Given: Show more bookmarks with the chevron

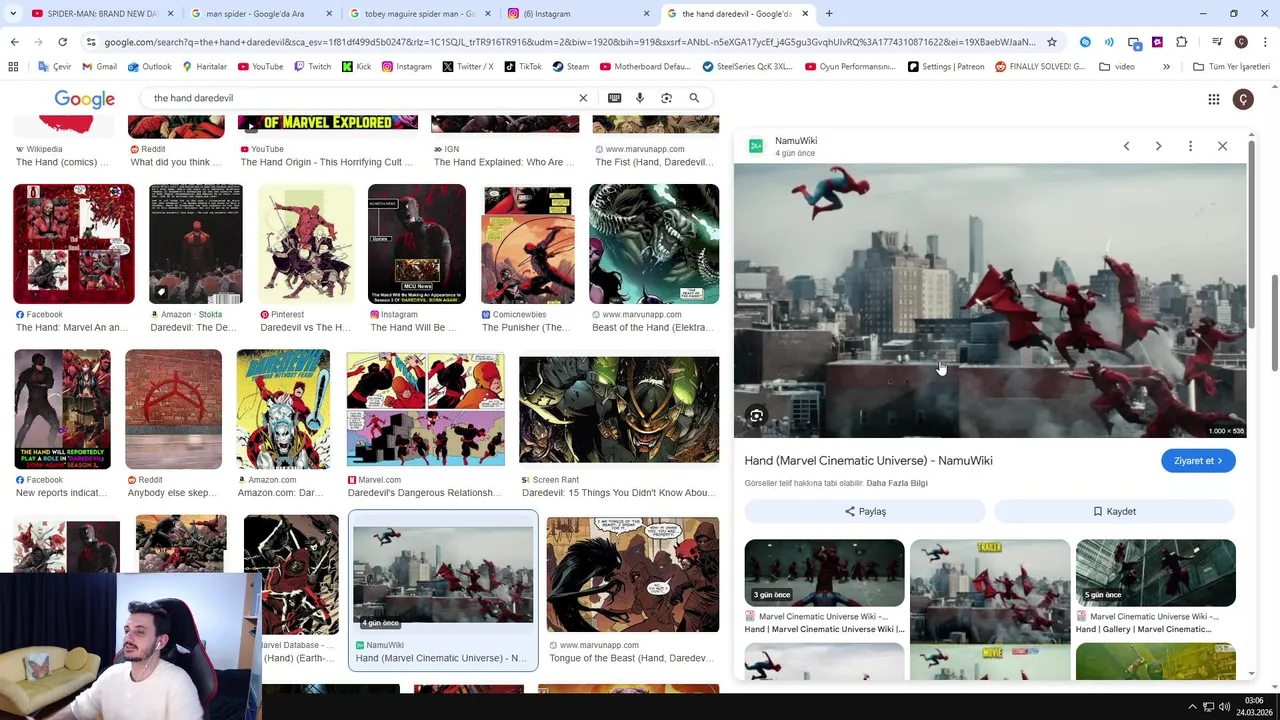Looking at the screenshot, I should tap(1166, 67).
